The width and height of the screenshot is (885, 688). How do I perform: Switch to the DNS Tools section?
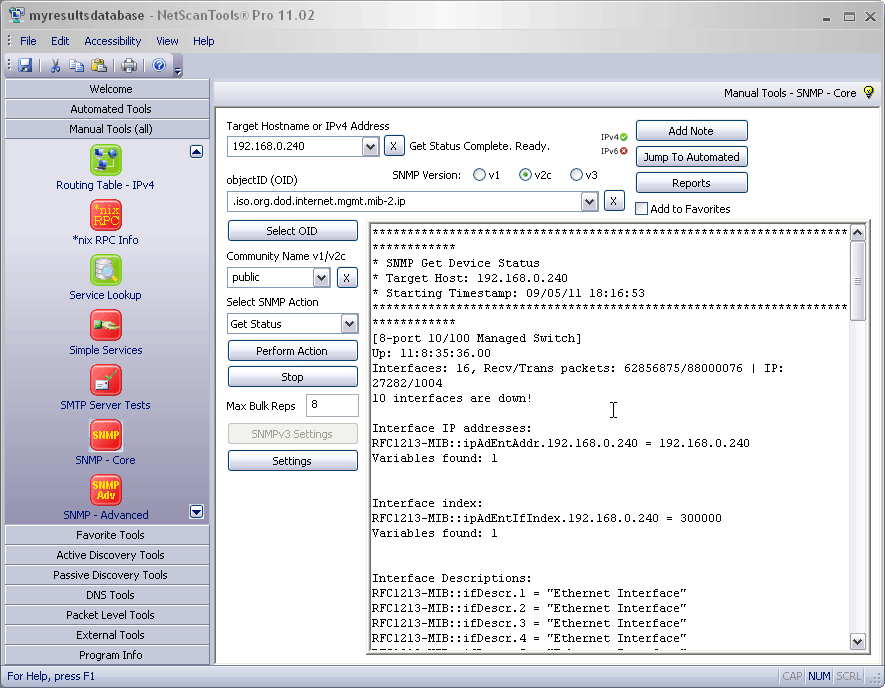point(106,594)
